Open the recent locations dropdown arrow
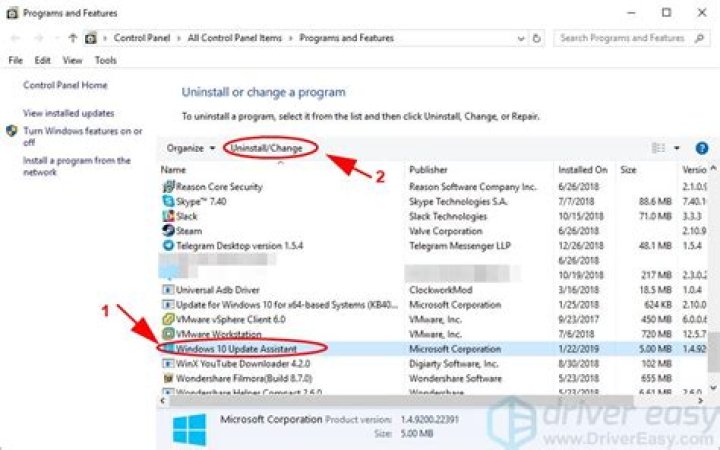 (57, 38)
